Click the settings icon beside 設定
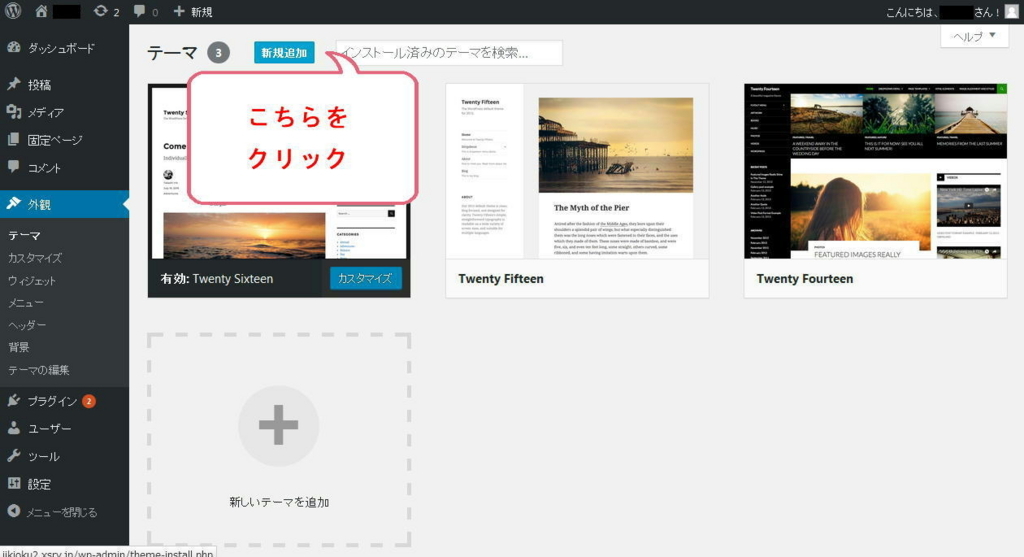This screenshot has width=1024, height=557. [14, 483]
